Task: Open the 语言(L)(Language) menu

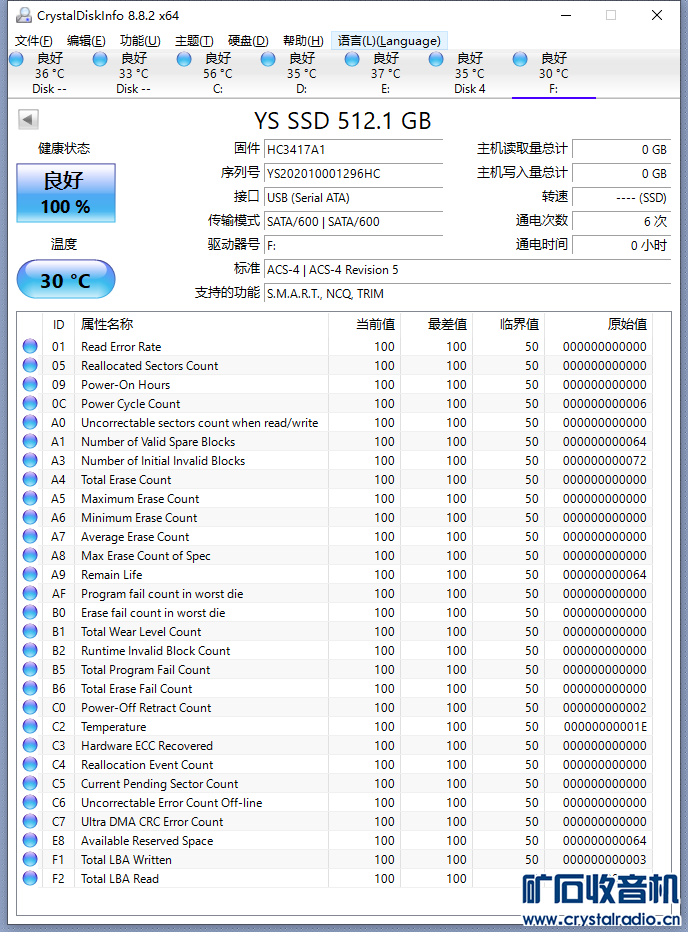Action: click(389, 40)
